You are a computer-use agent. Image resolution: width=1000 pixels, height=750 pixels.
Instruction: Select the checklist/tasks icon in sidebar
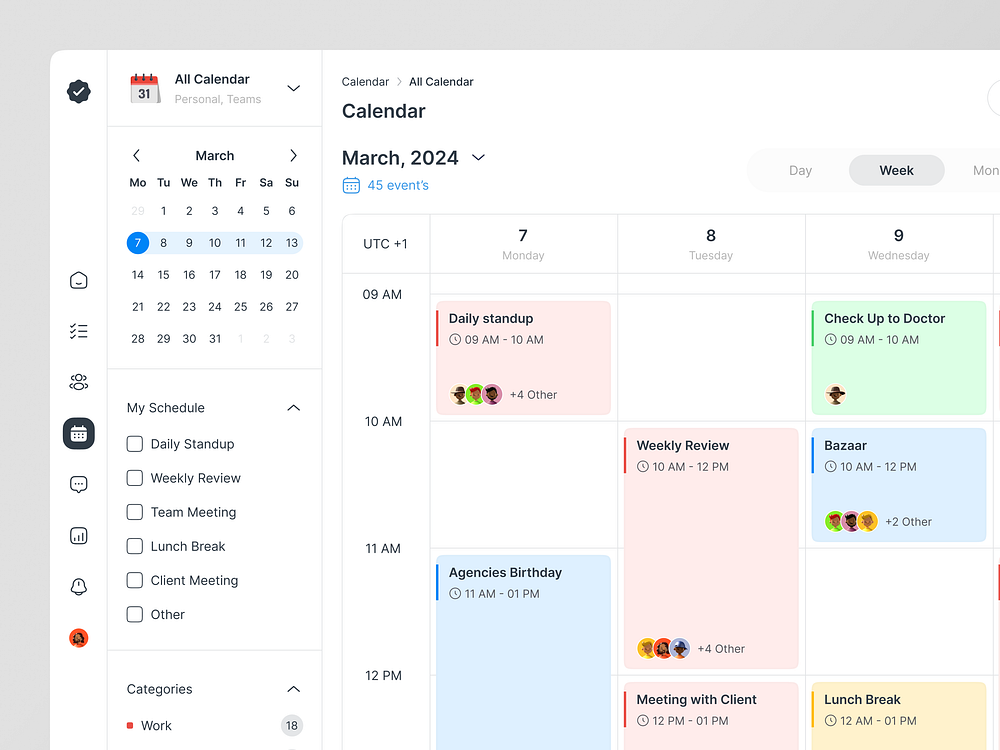(78, 330)
